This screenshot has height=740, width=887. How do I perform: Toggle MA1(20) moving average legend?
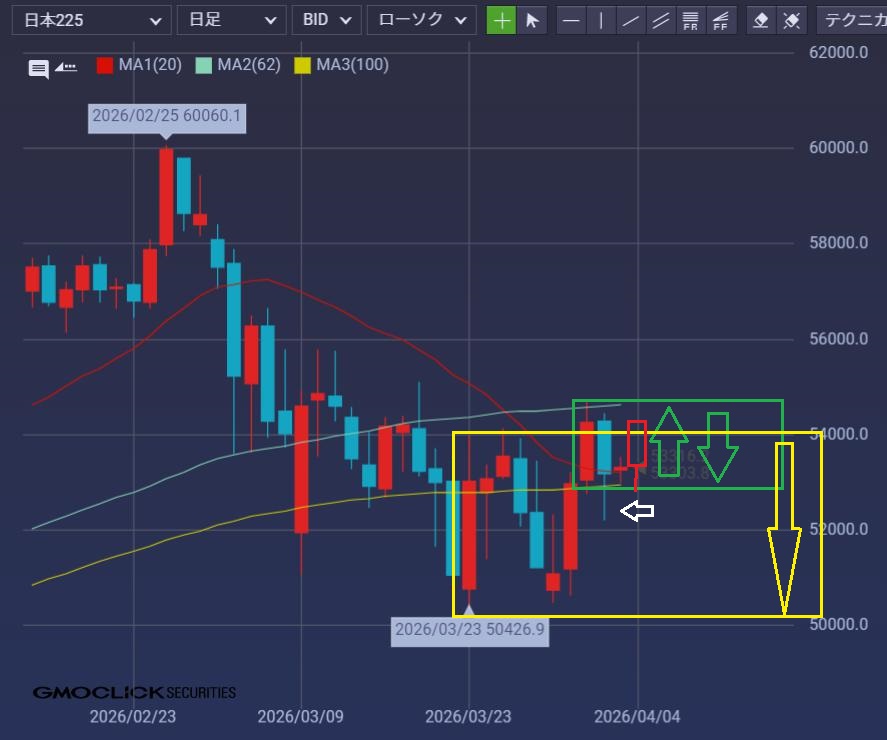pos(139,65)
